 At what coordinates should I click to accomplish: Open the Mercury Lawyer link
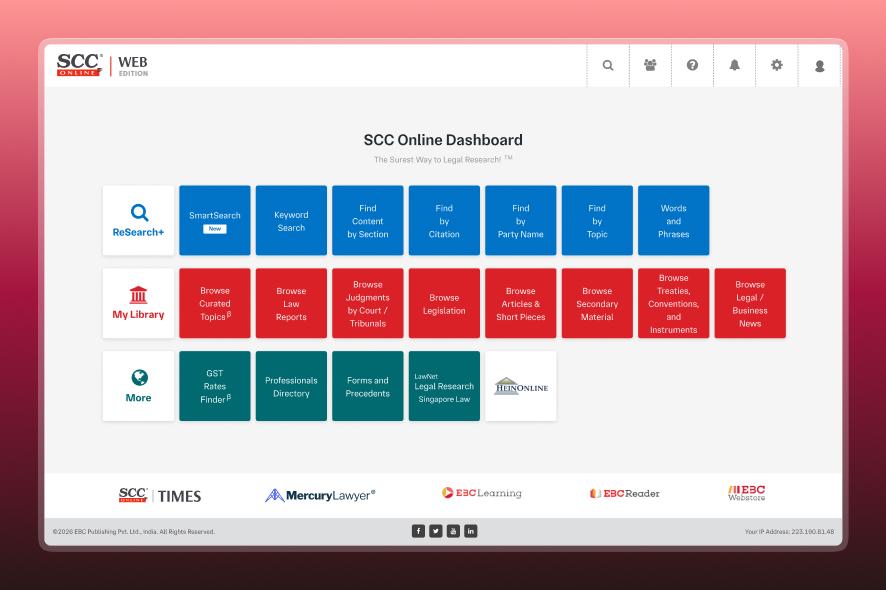[320, 495]
